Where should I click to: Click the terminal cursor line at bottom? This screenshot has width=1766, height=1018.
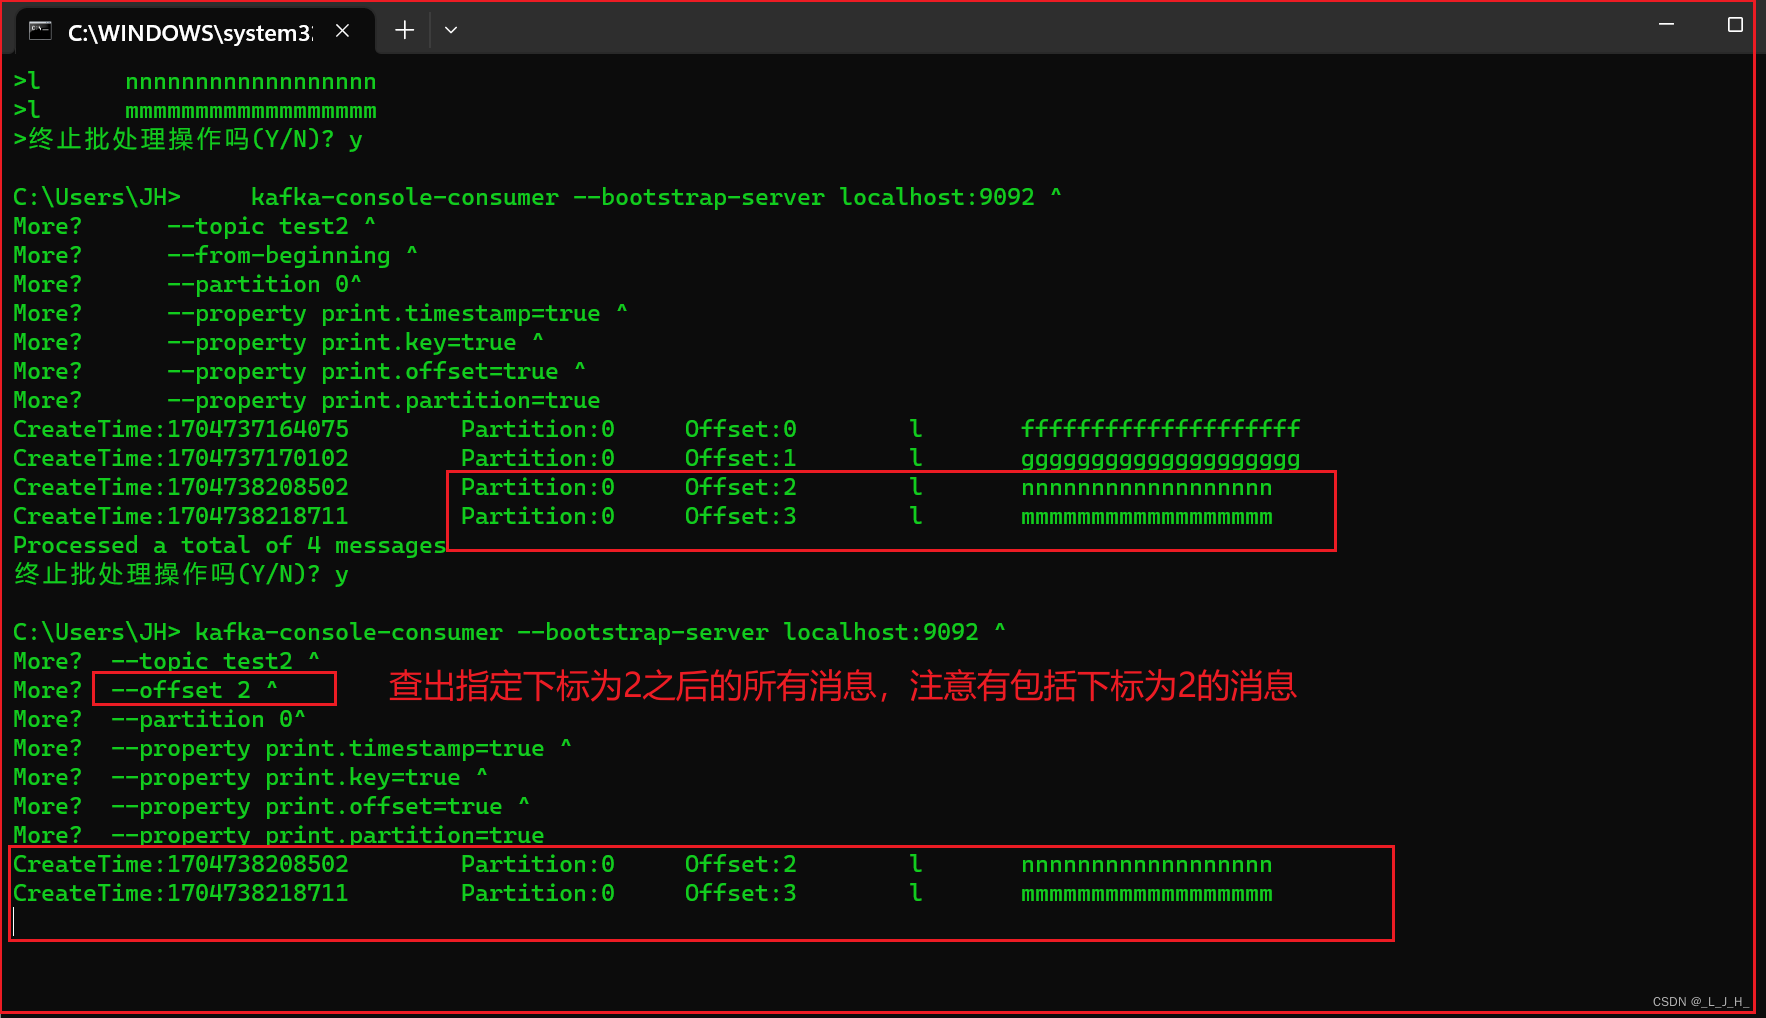[14, 922]
